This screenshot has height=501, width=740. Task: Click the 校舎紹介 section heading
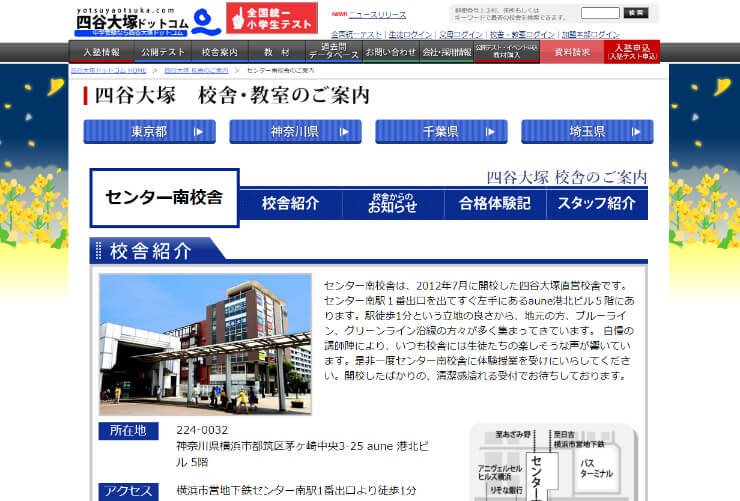click(151, 251)
